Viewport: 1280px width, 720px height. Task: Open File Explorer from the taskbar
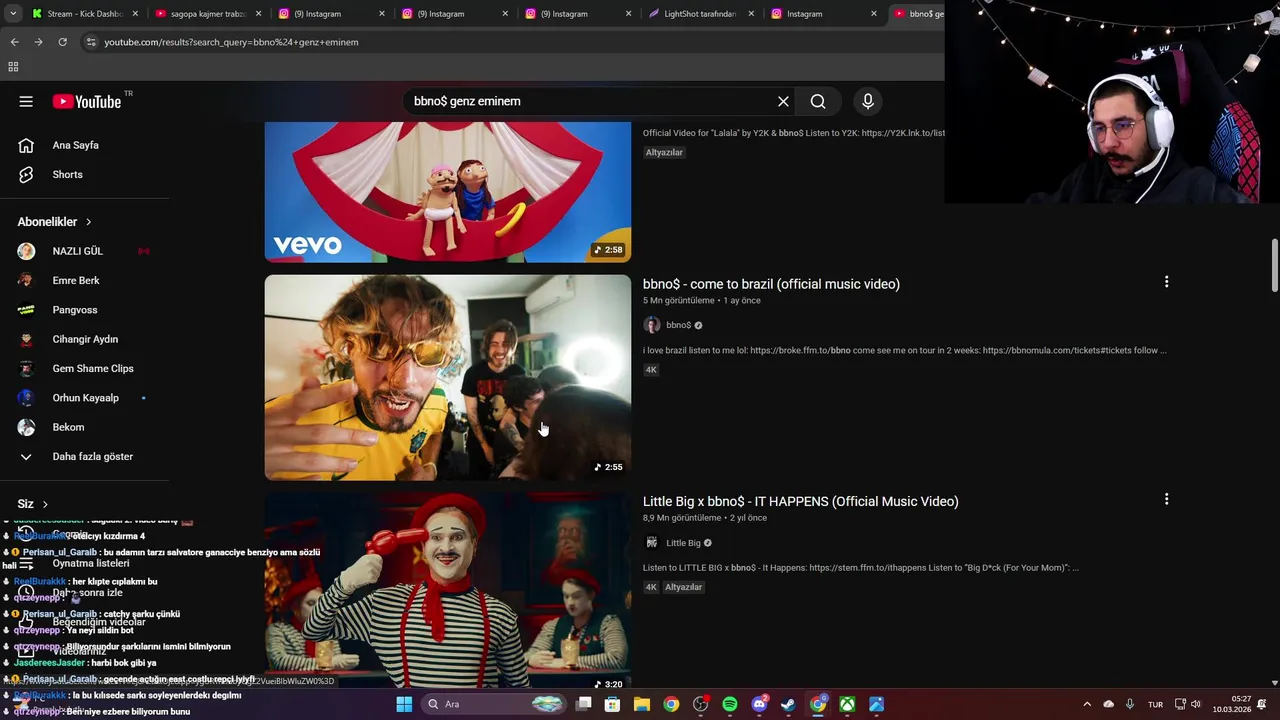[x=641, y=704]
